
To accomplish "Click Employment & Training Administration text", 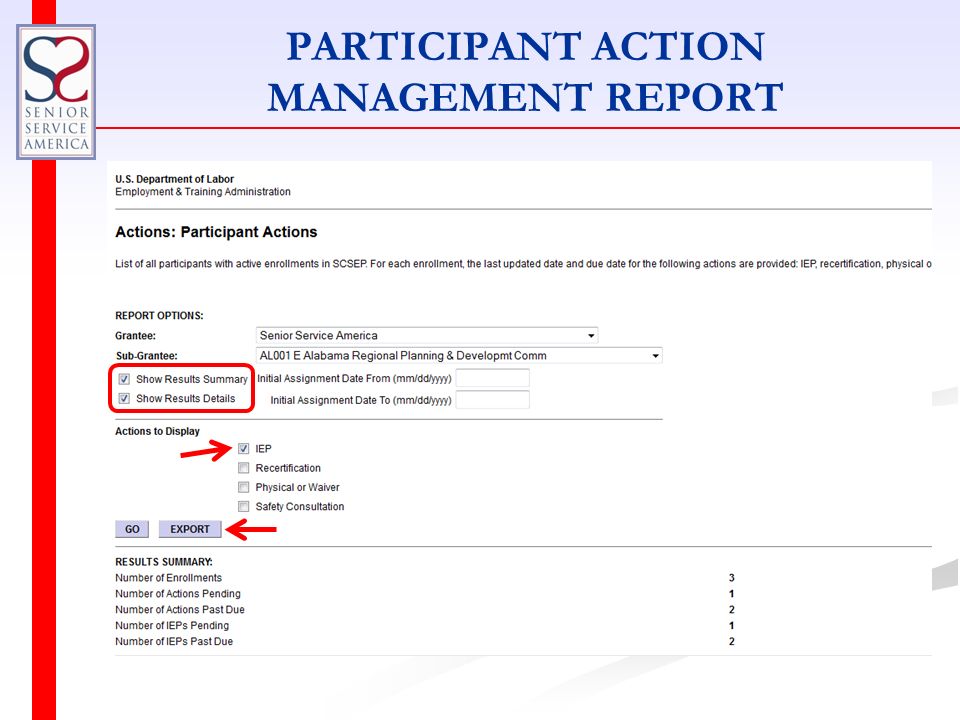I will pyautogui.click(x=203, y=192).
